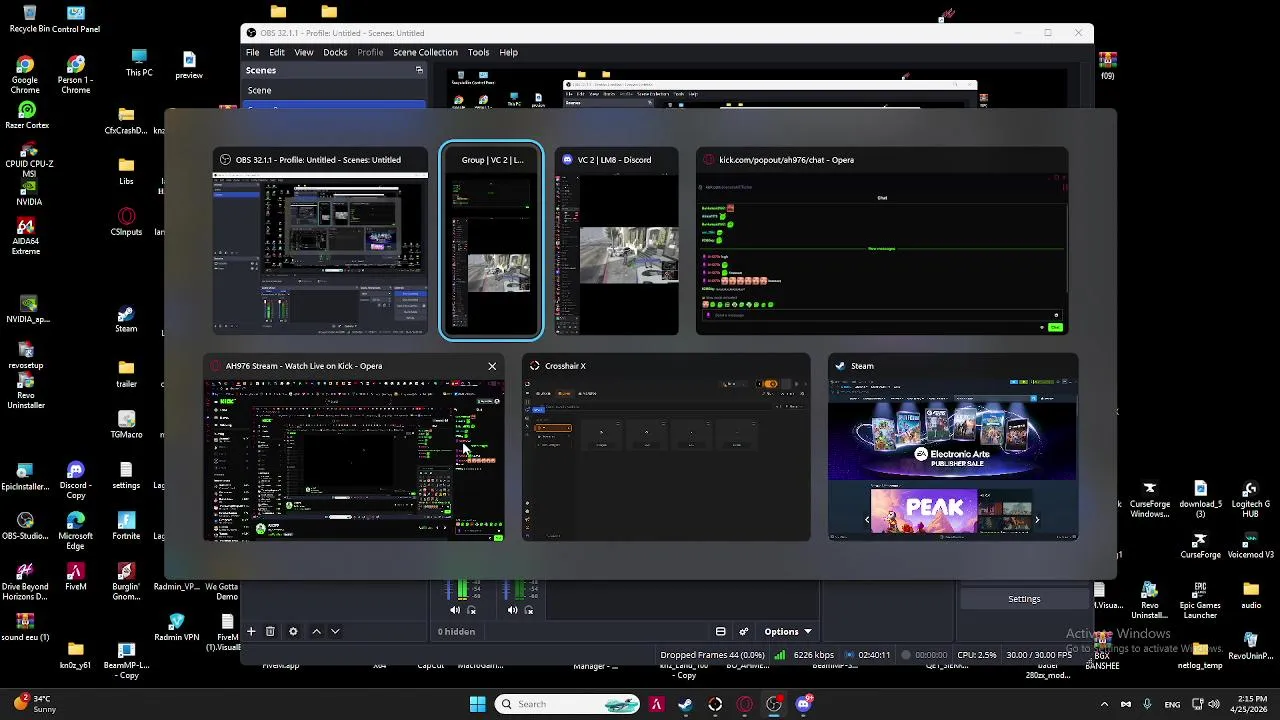The height and width of the screenshot is (720, 1280).
Task: Open the Razer Cortex desktop icon
Action: pos(27,115)
